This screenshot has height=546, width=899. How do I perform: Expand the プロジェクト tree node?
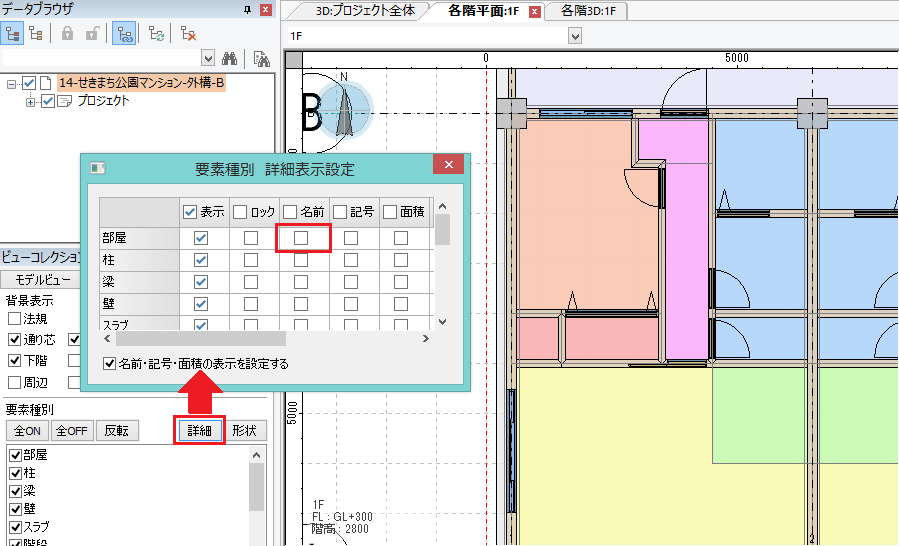click(30, 101)
